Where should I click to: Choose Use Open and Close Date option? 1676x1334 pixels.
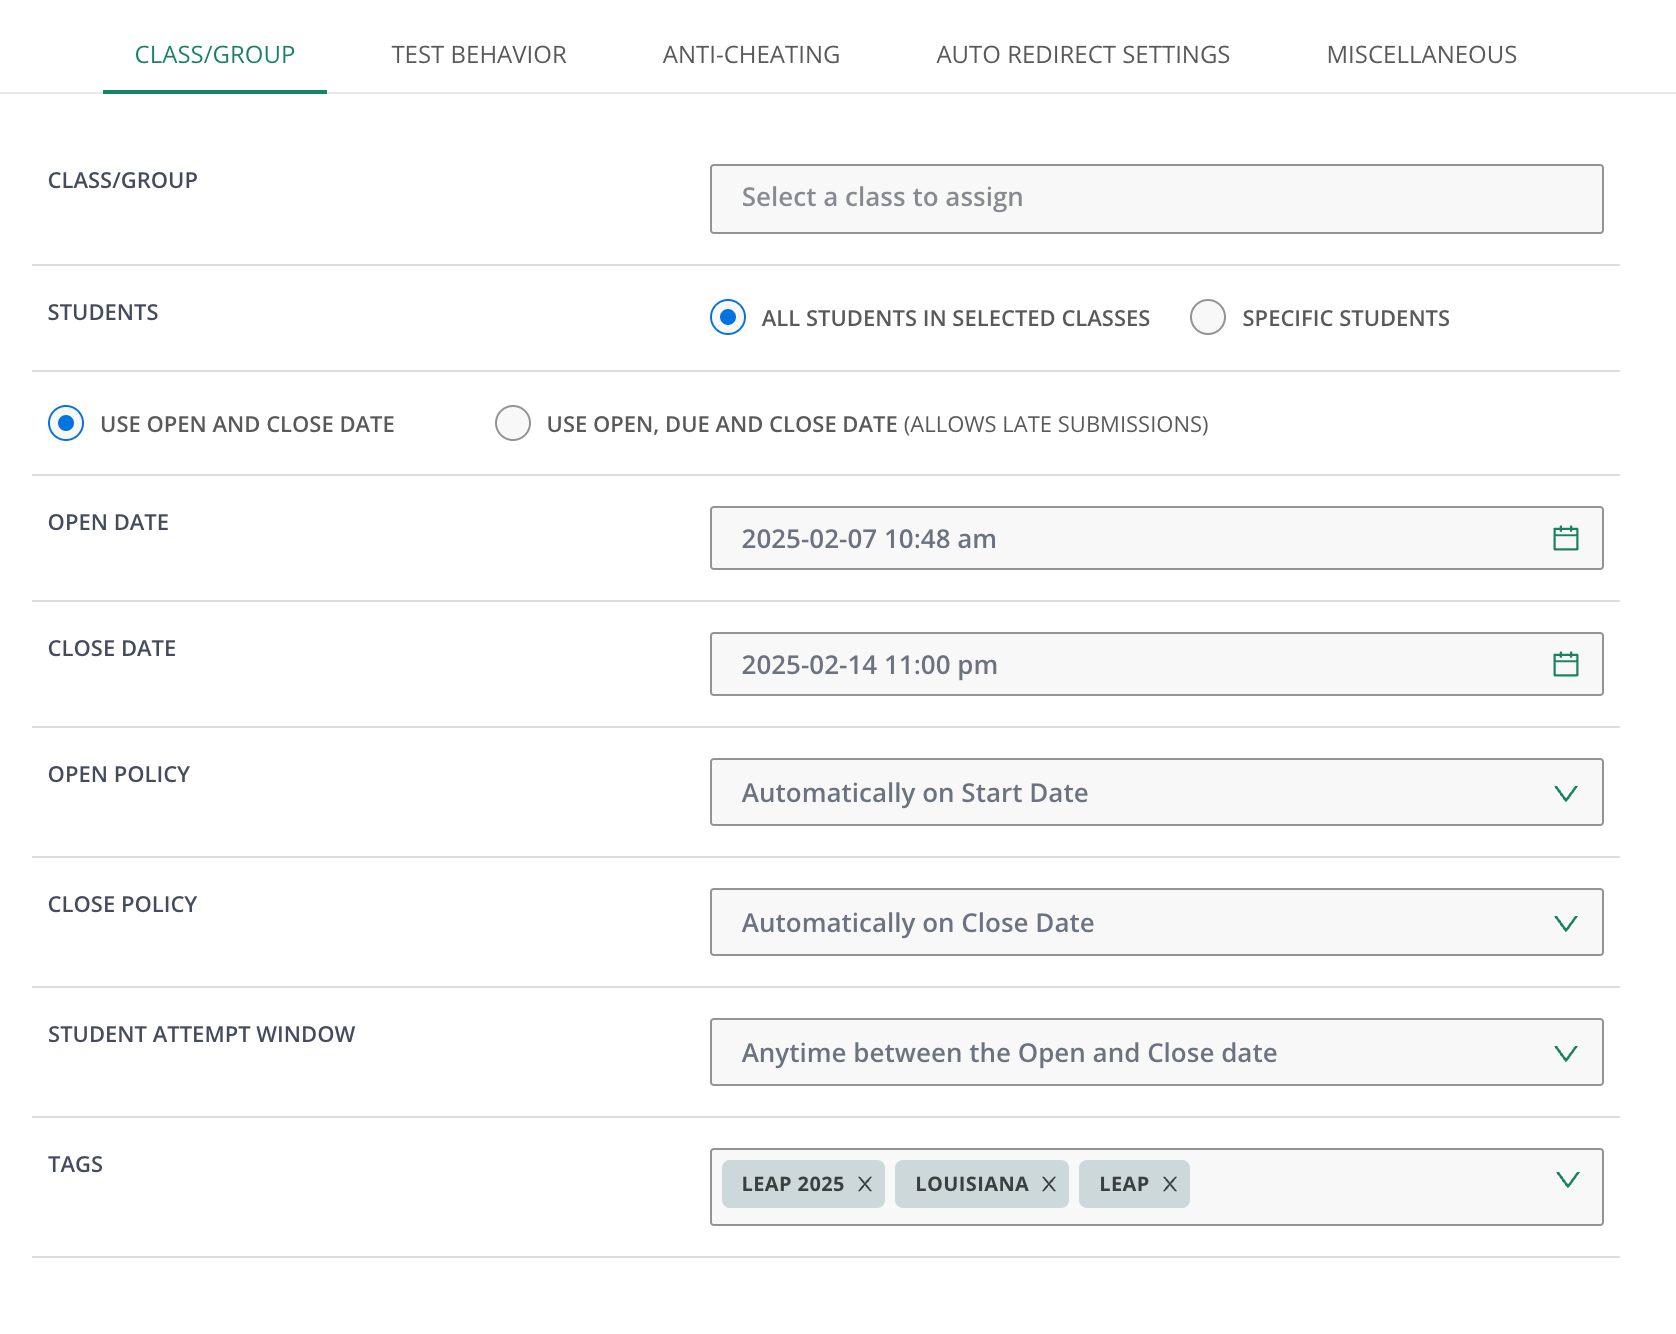(66, 423)
